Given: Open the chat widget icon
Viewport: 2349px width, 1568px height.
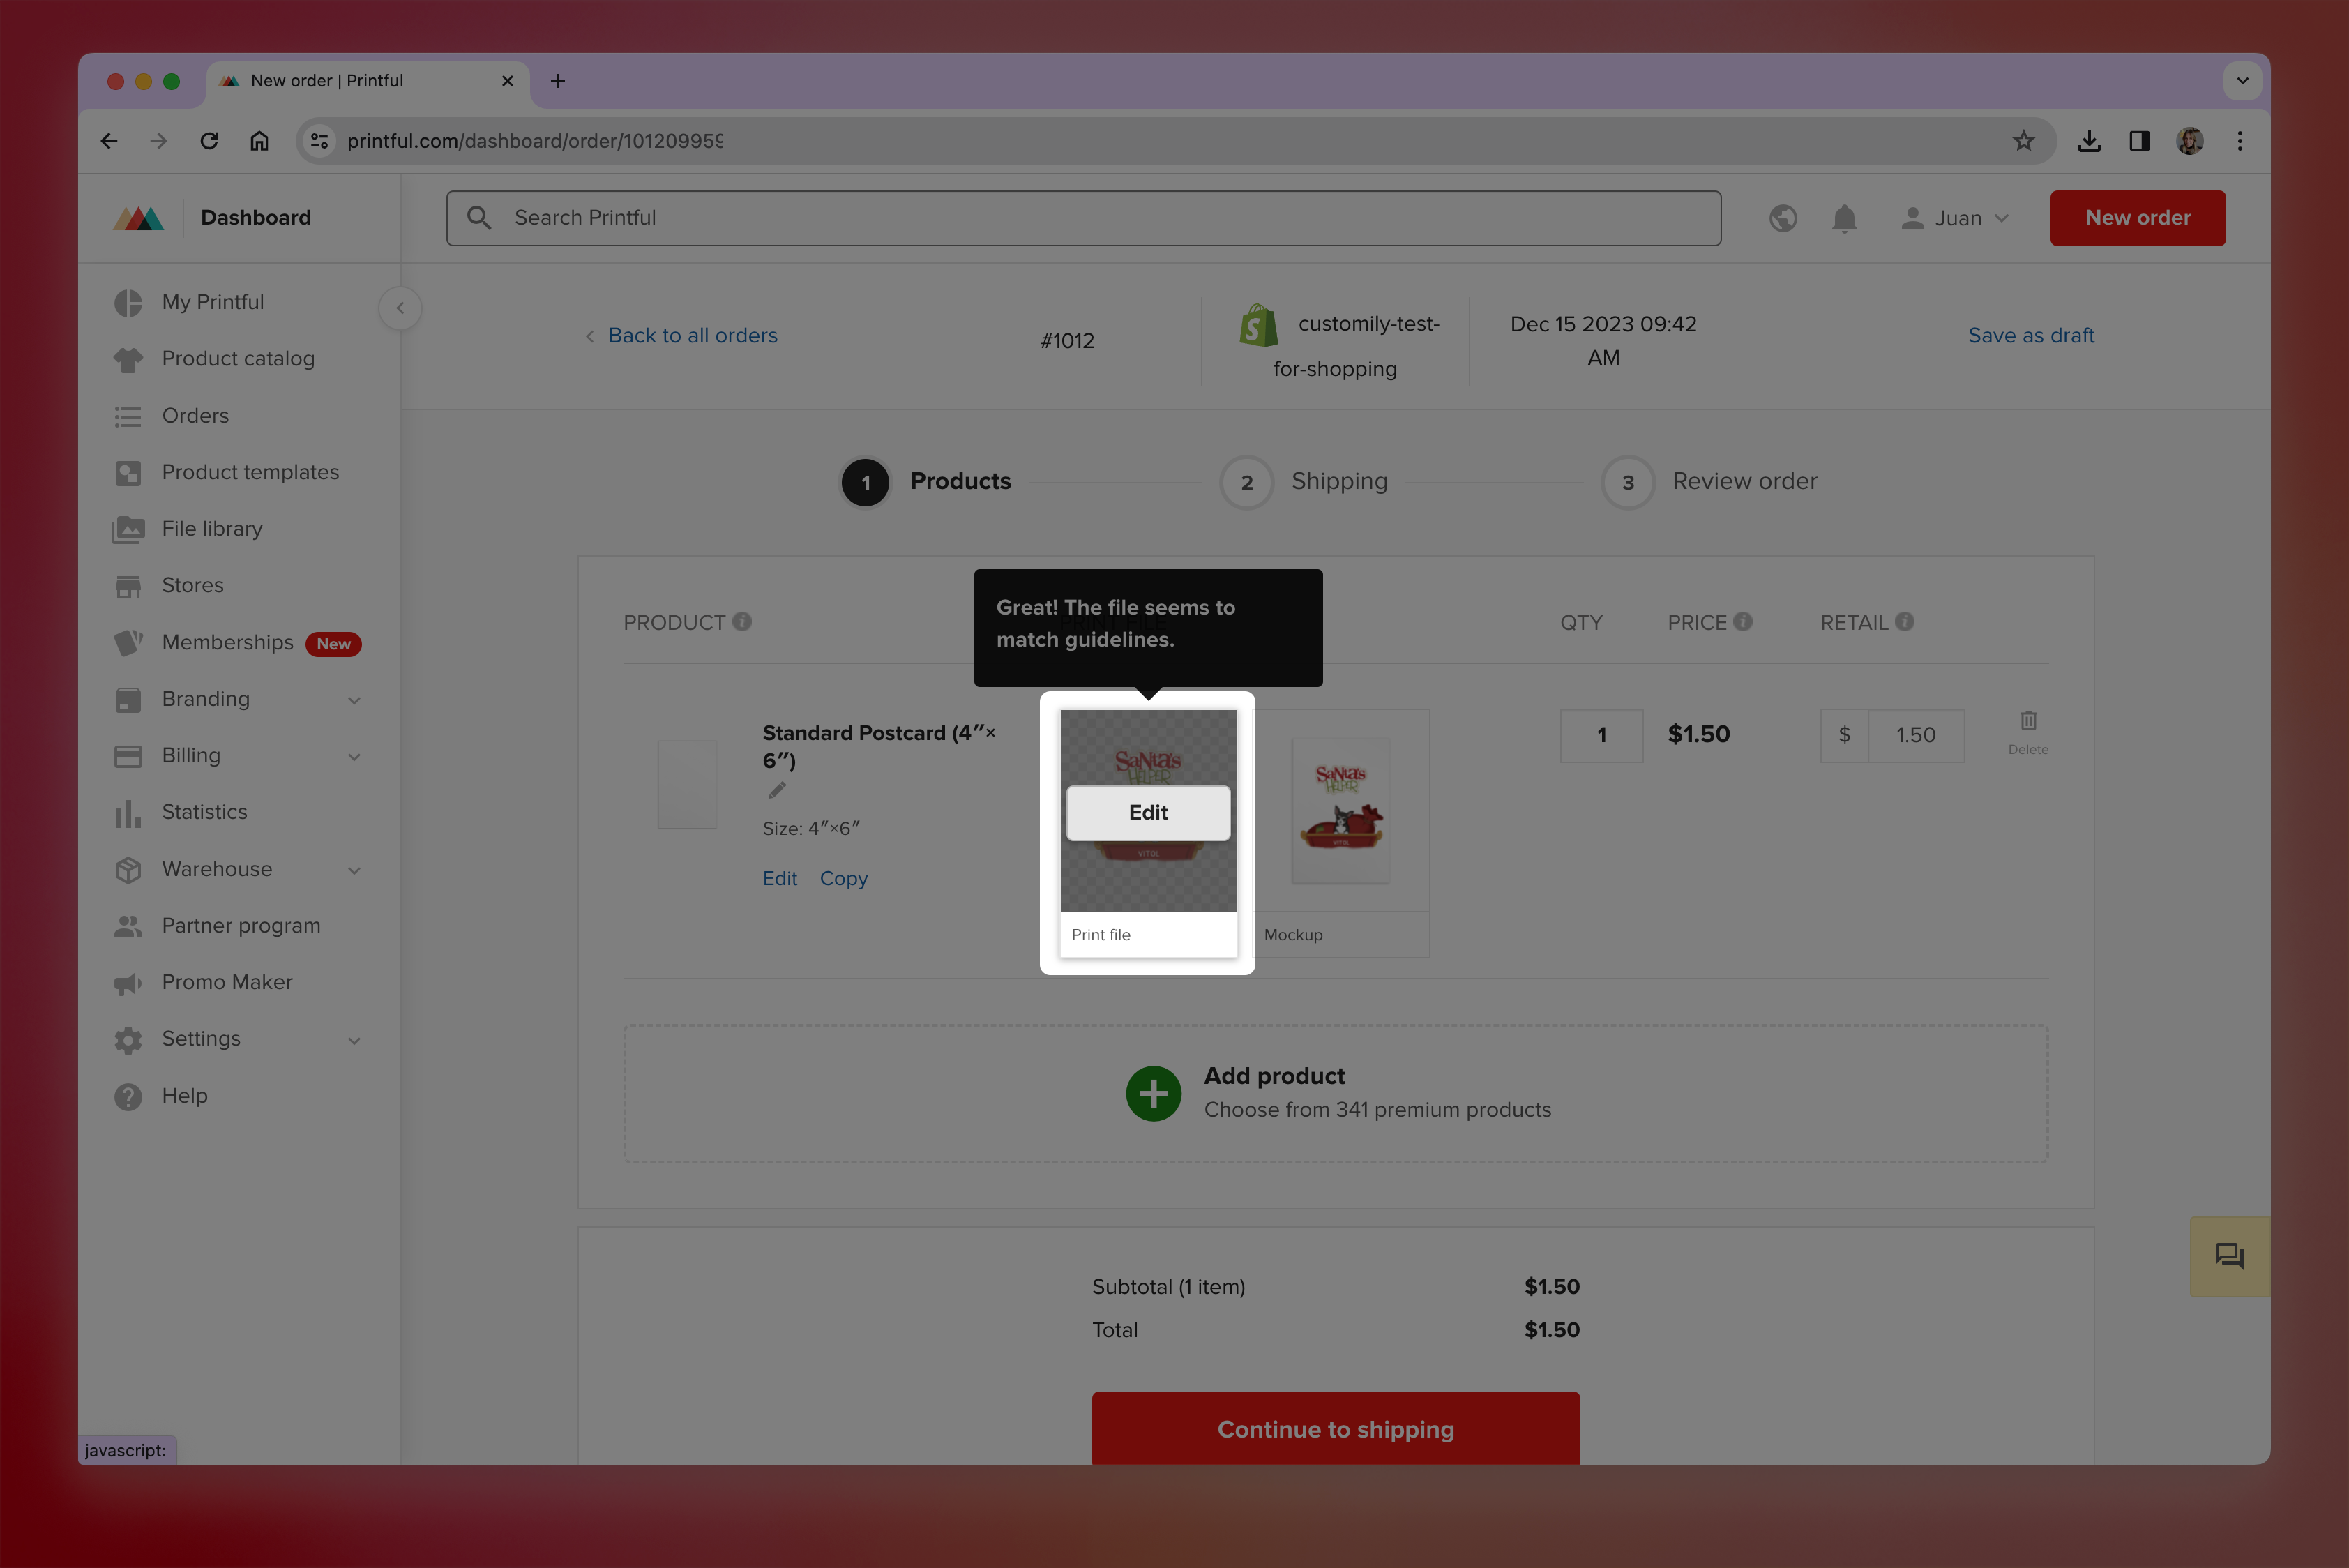Looking at the screenshot, I should point(2229,1256).
